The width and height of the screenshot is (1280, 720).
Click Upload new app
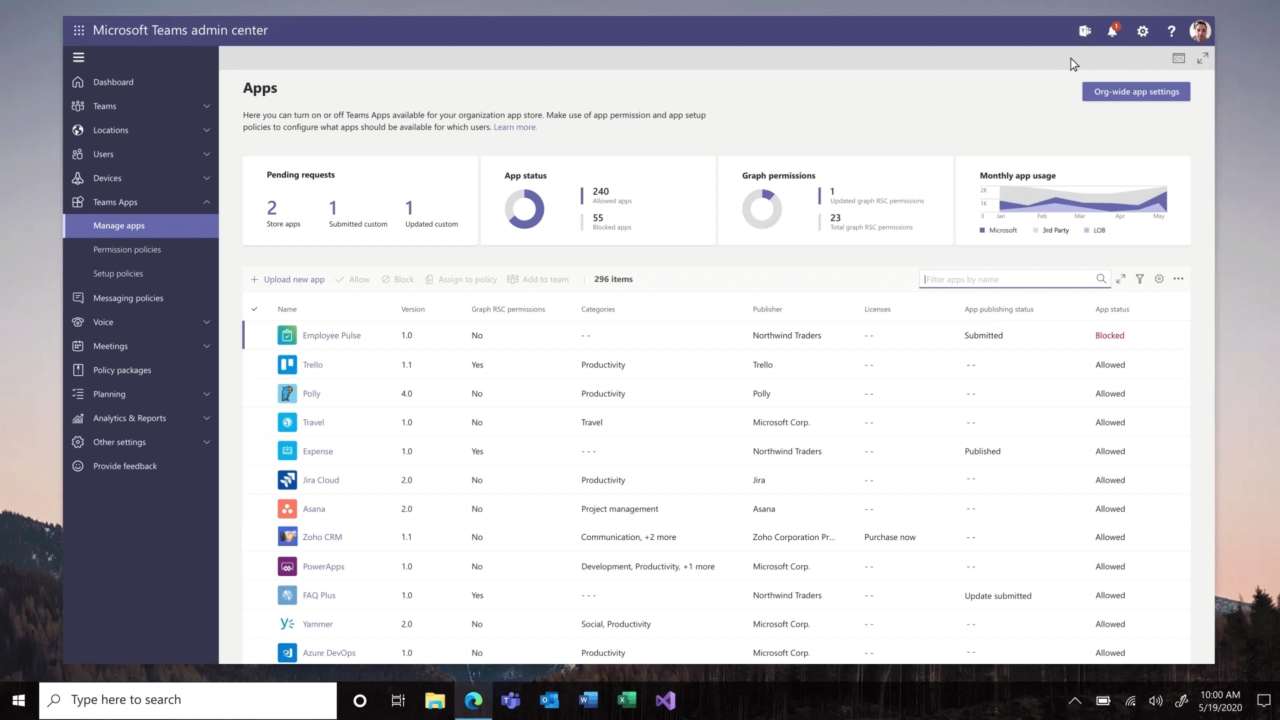pos(288,280)
